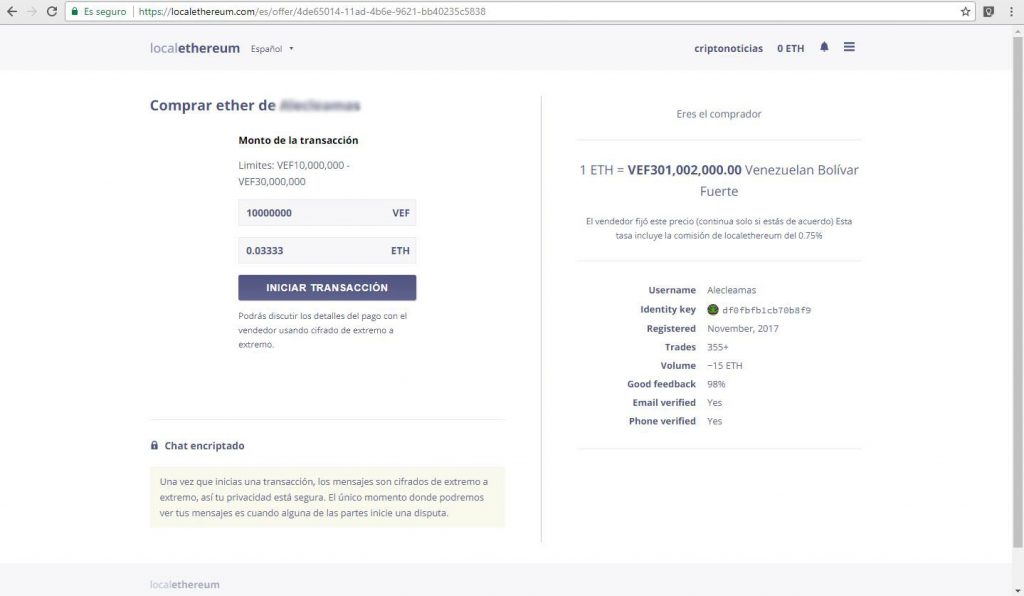
Task: Focus the ETH amount input field
Action: (x=327, y=251)
